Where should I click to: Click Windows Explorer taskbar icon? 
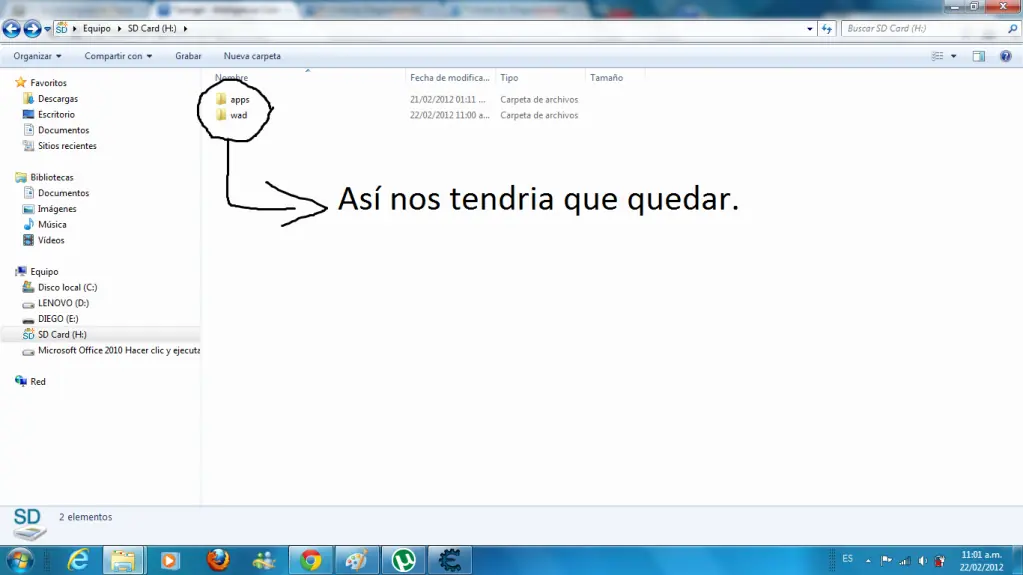pos(123,560)
